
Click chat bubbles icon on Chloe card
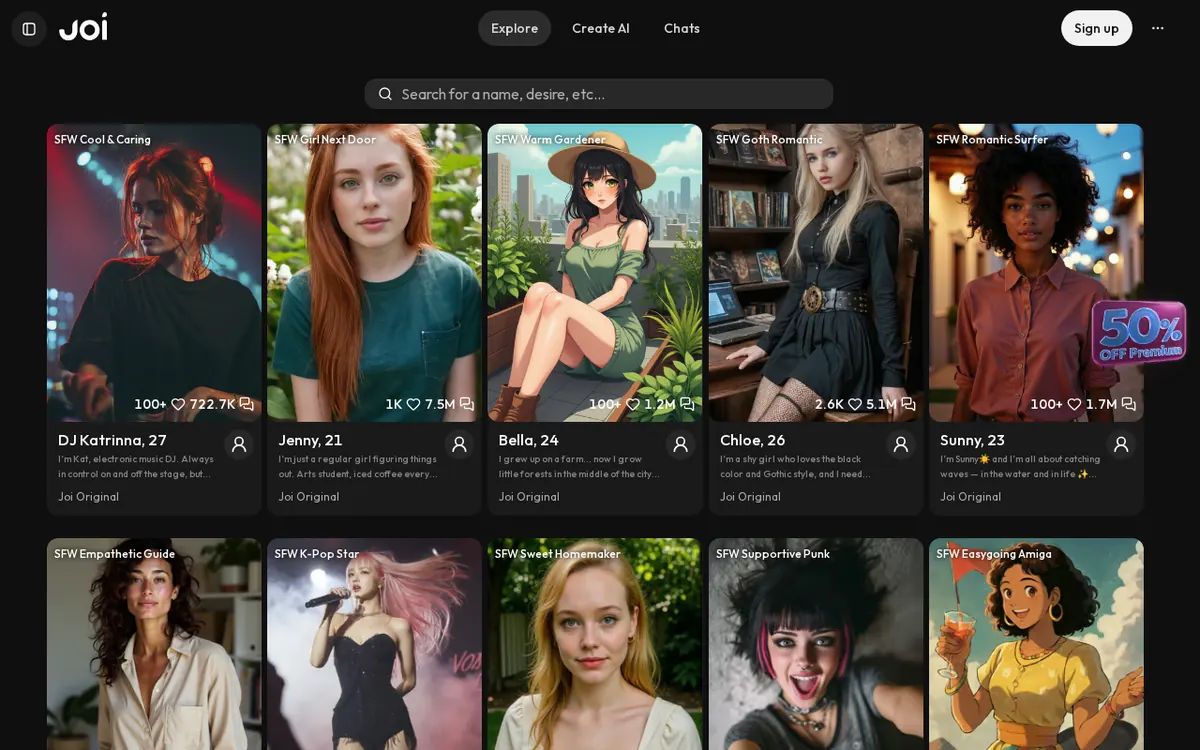tap(908, 404)
